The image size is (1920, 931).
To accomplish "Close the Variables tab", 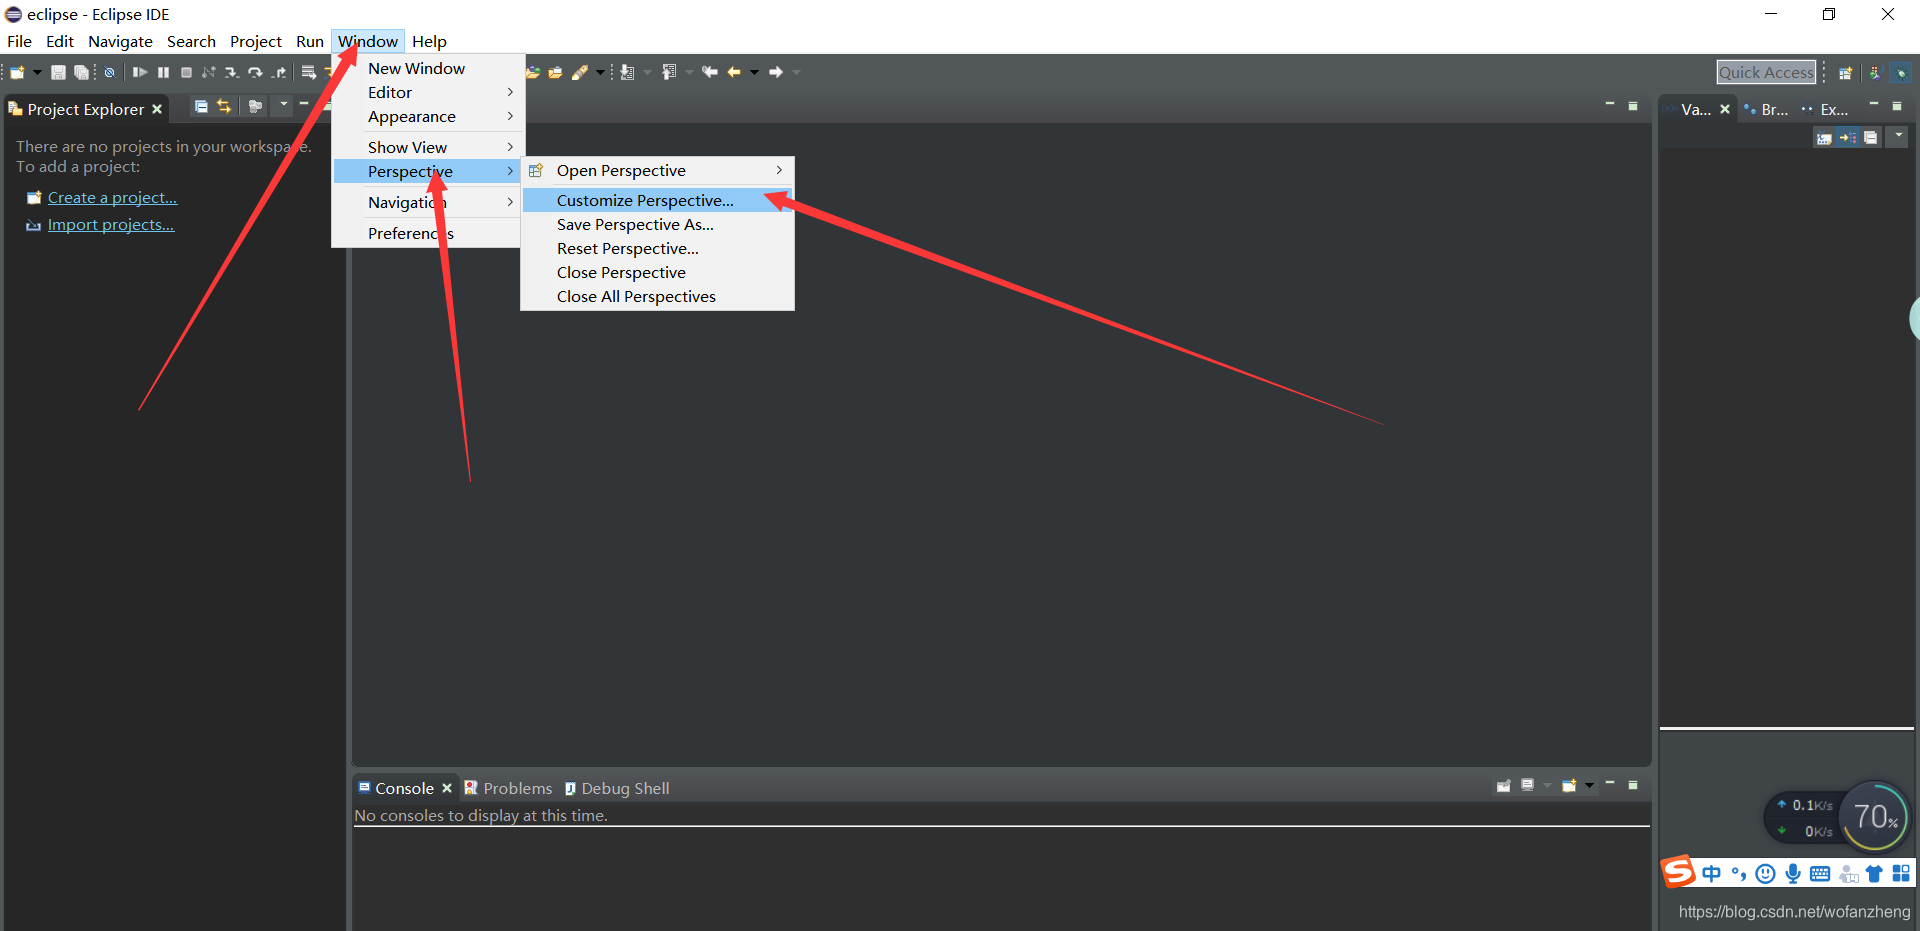I will (x=1725, y=109).
